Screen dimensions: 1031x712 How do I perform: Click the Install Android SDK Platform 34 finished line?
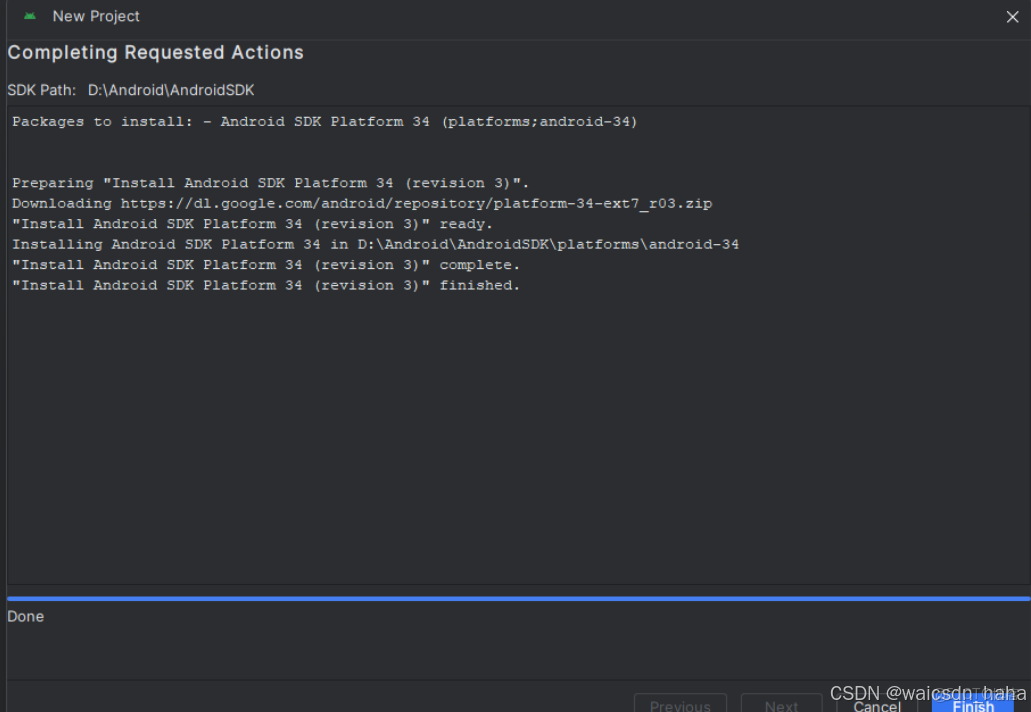click(265, 285)
